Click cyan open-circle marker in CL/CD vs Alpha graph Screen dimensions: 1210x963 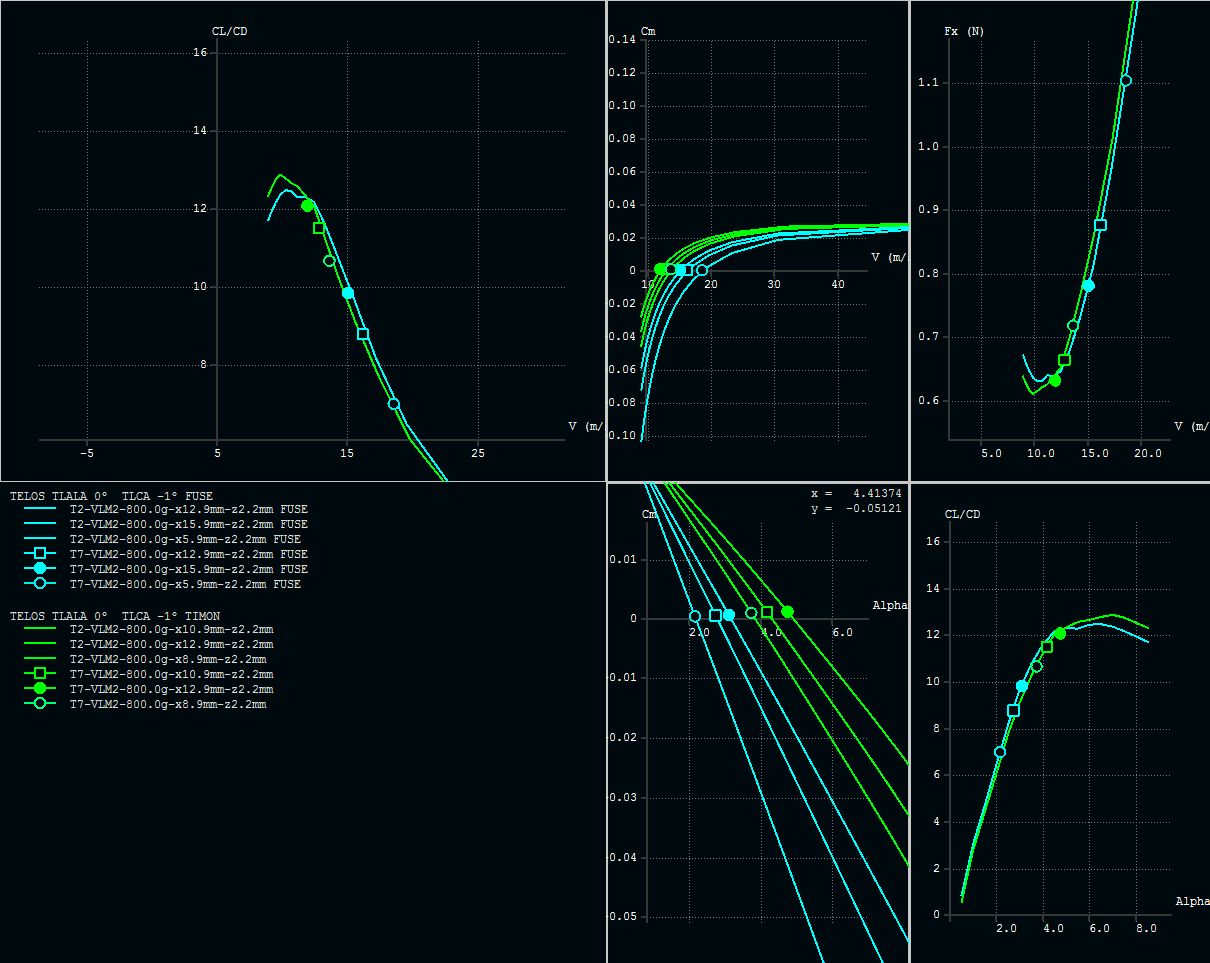pos(1000,752)
